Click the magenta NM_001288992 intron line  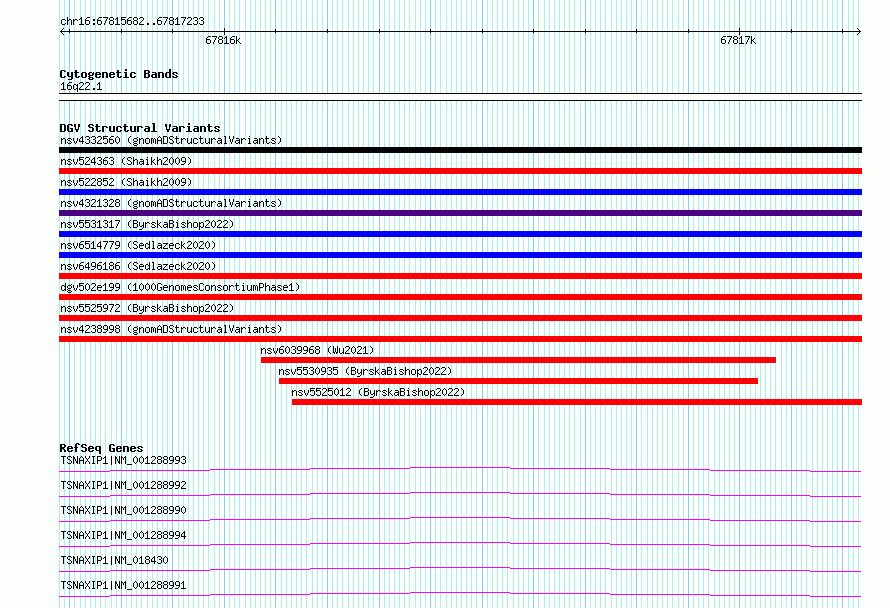click(x=460, y=494)
